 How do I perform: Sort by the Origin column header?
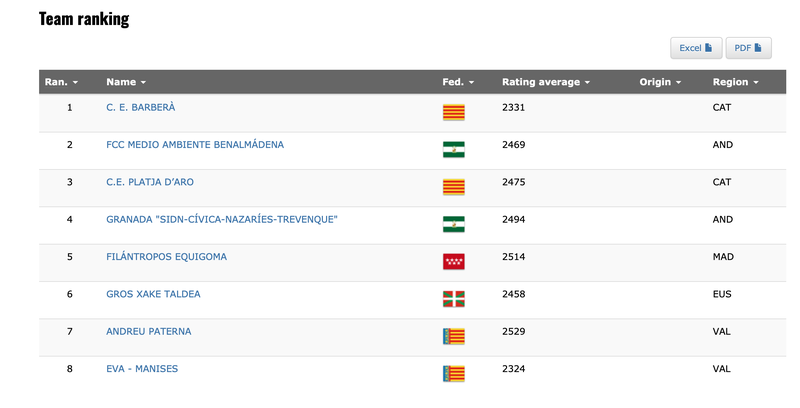(660, 82)
